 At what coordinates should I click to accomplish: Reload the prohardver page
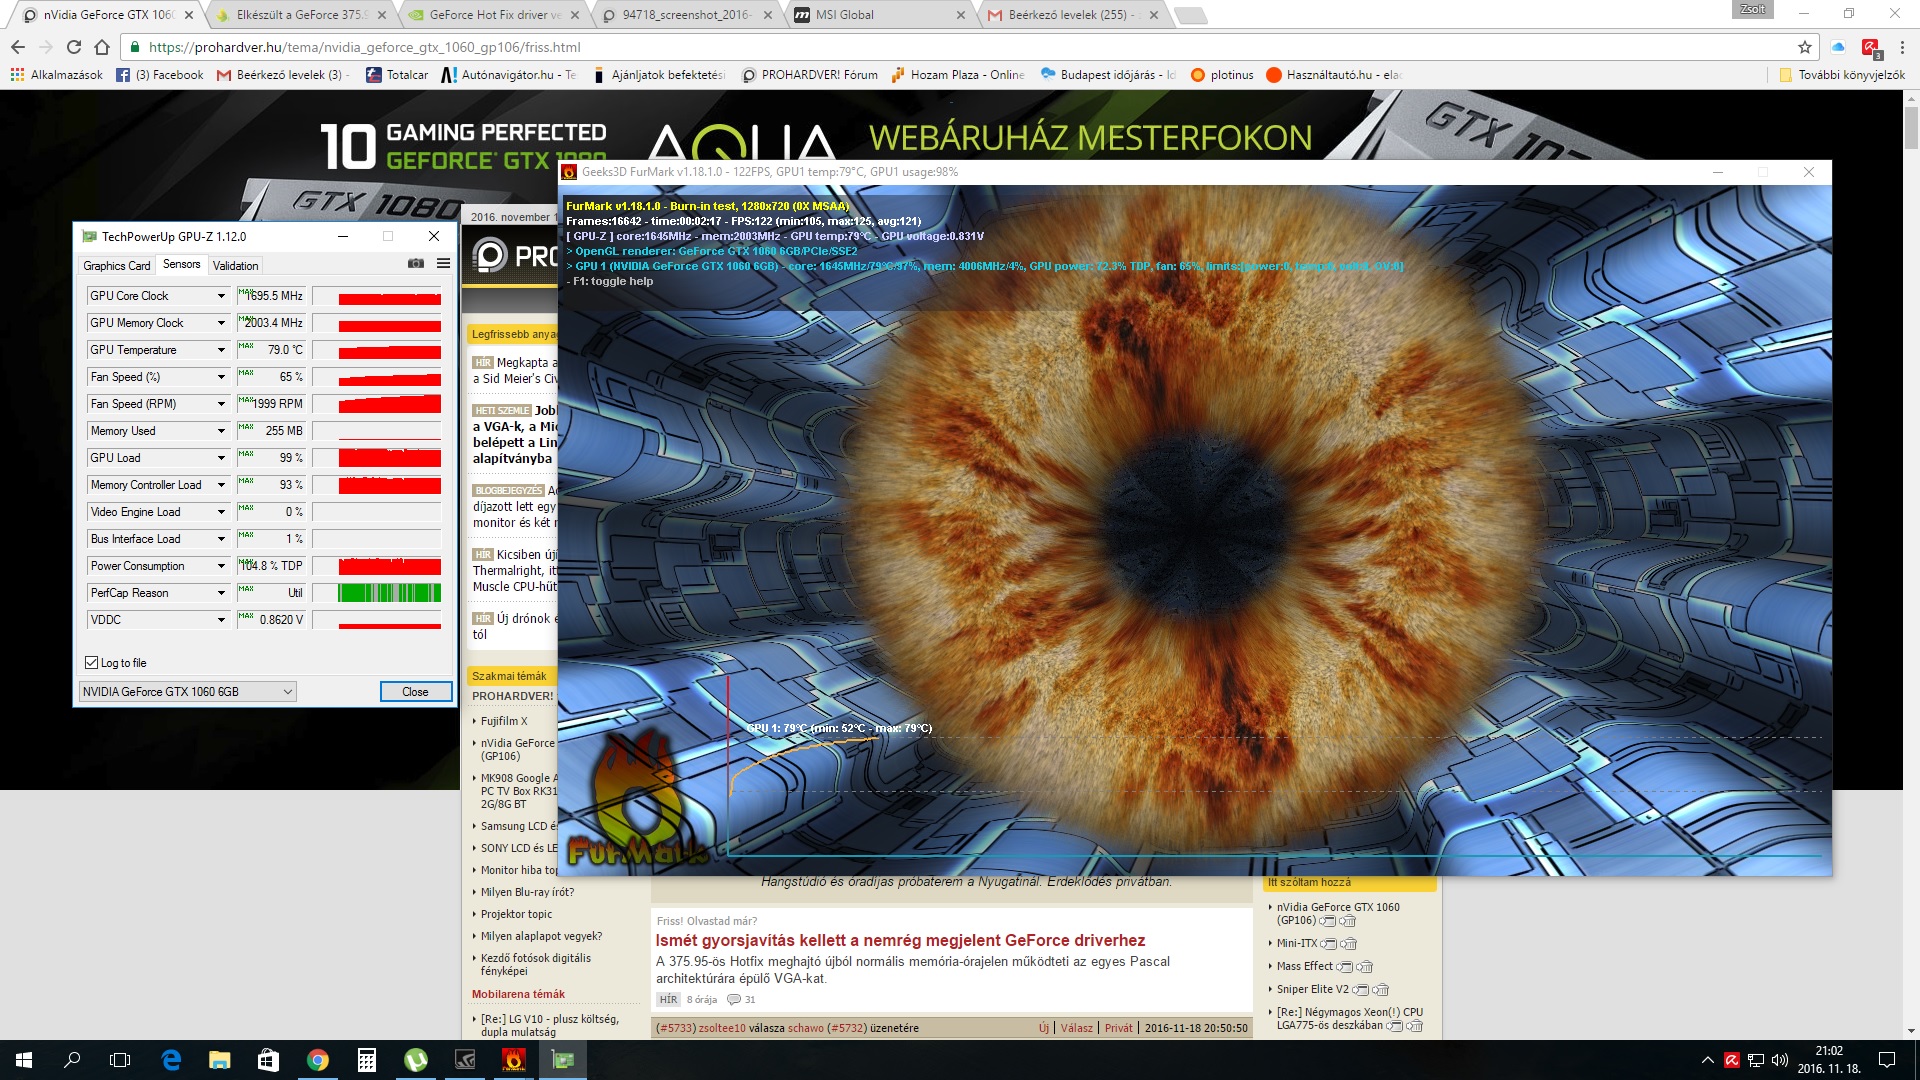(x=74, y=47)
